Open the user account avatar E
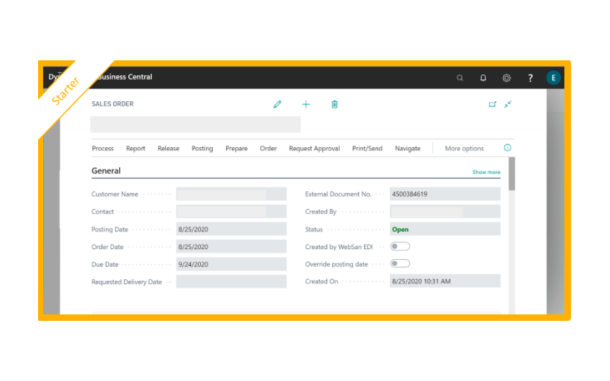Image resolution: width=610 pixels, height=381 pixels. click(553, 78)
